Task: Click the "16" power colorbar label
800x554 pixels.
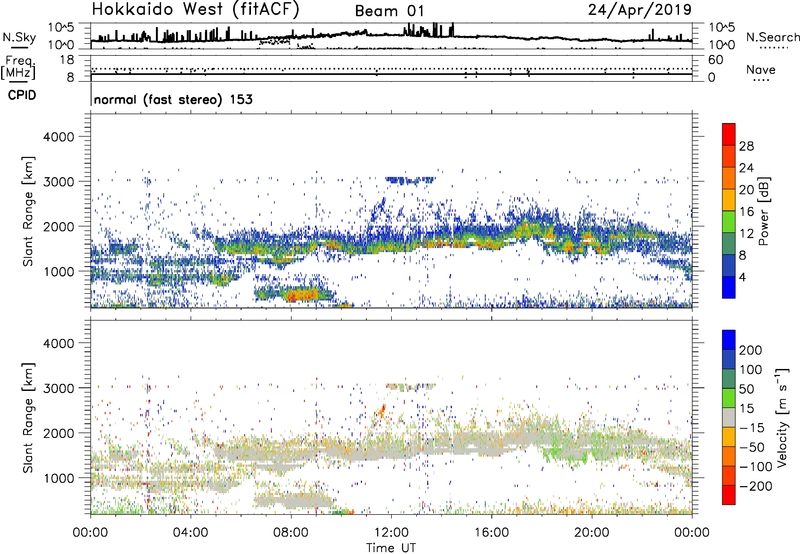Action: click(746, 212)
